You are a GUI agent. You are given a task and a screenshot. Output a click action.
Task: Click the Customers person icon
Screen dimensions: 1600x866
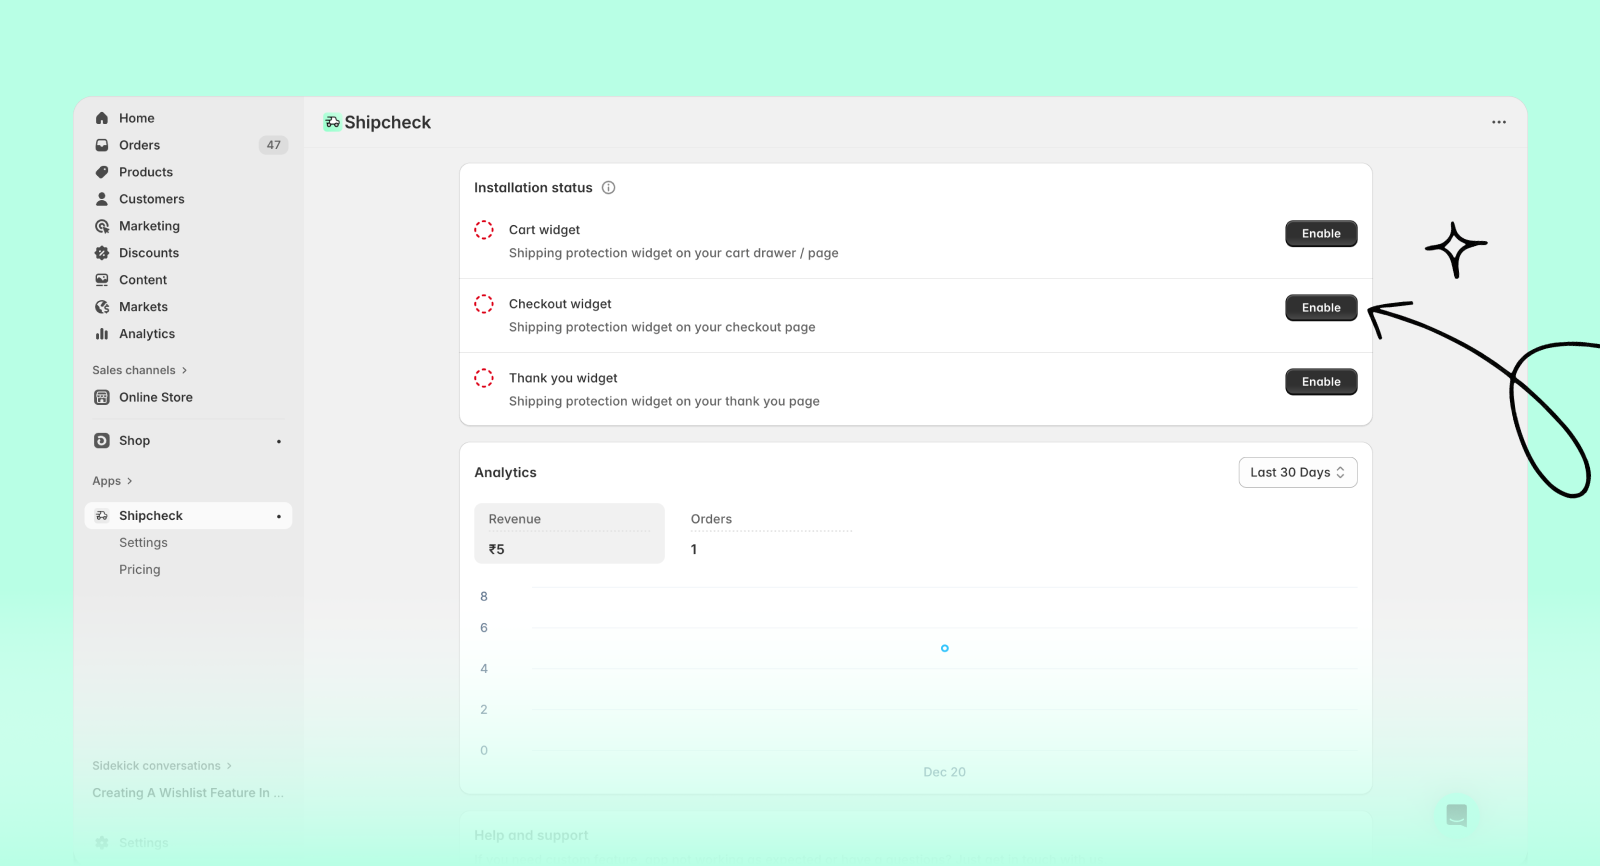pos(101,199)
